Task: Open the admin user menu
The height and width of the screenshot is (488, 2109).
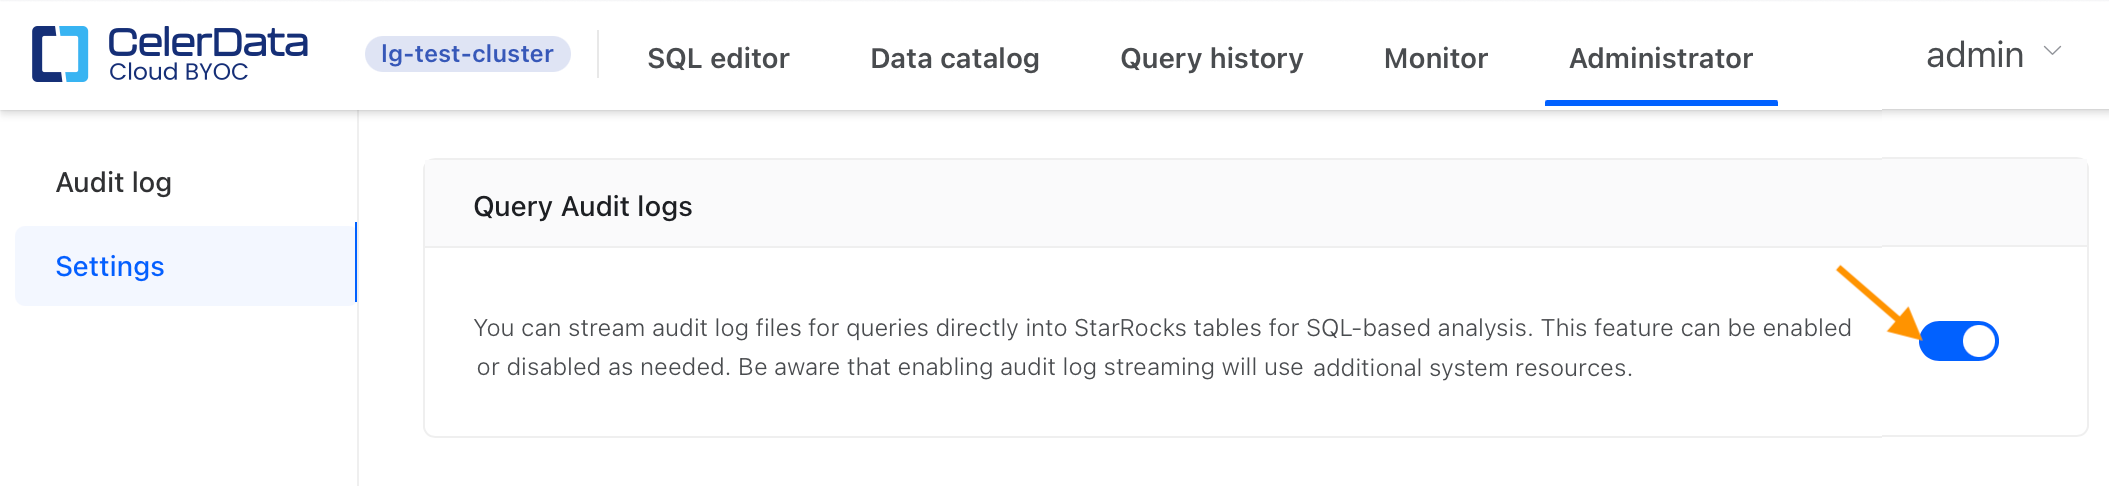Action: click(x=1975, y=55)
